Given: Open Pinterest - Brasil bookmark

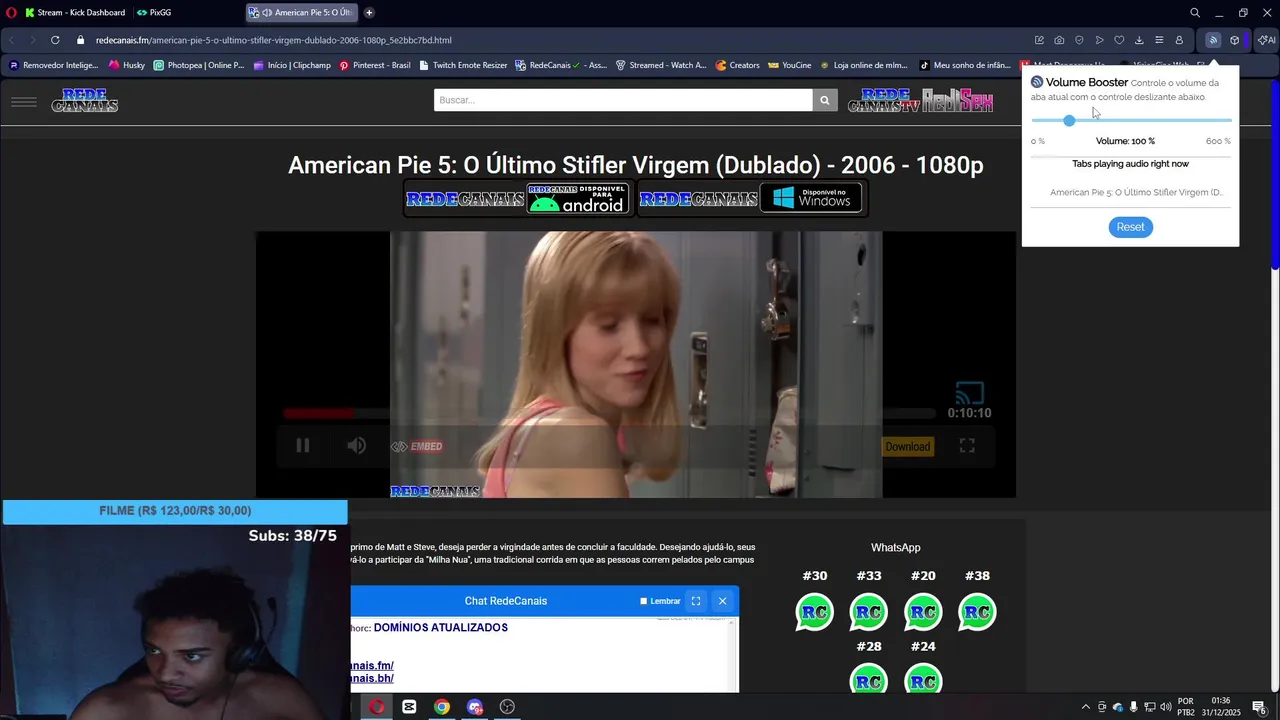Looking at the screenshot, I should 375,65.
